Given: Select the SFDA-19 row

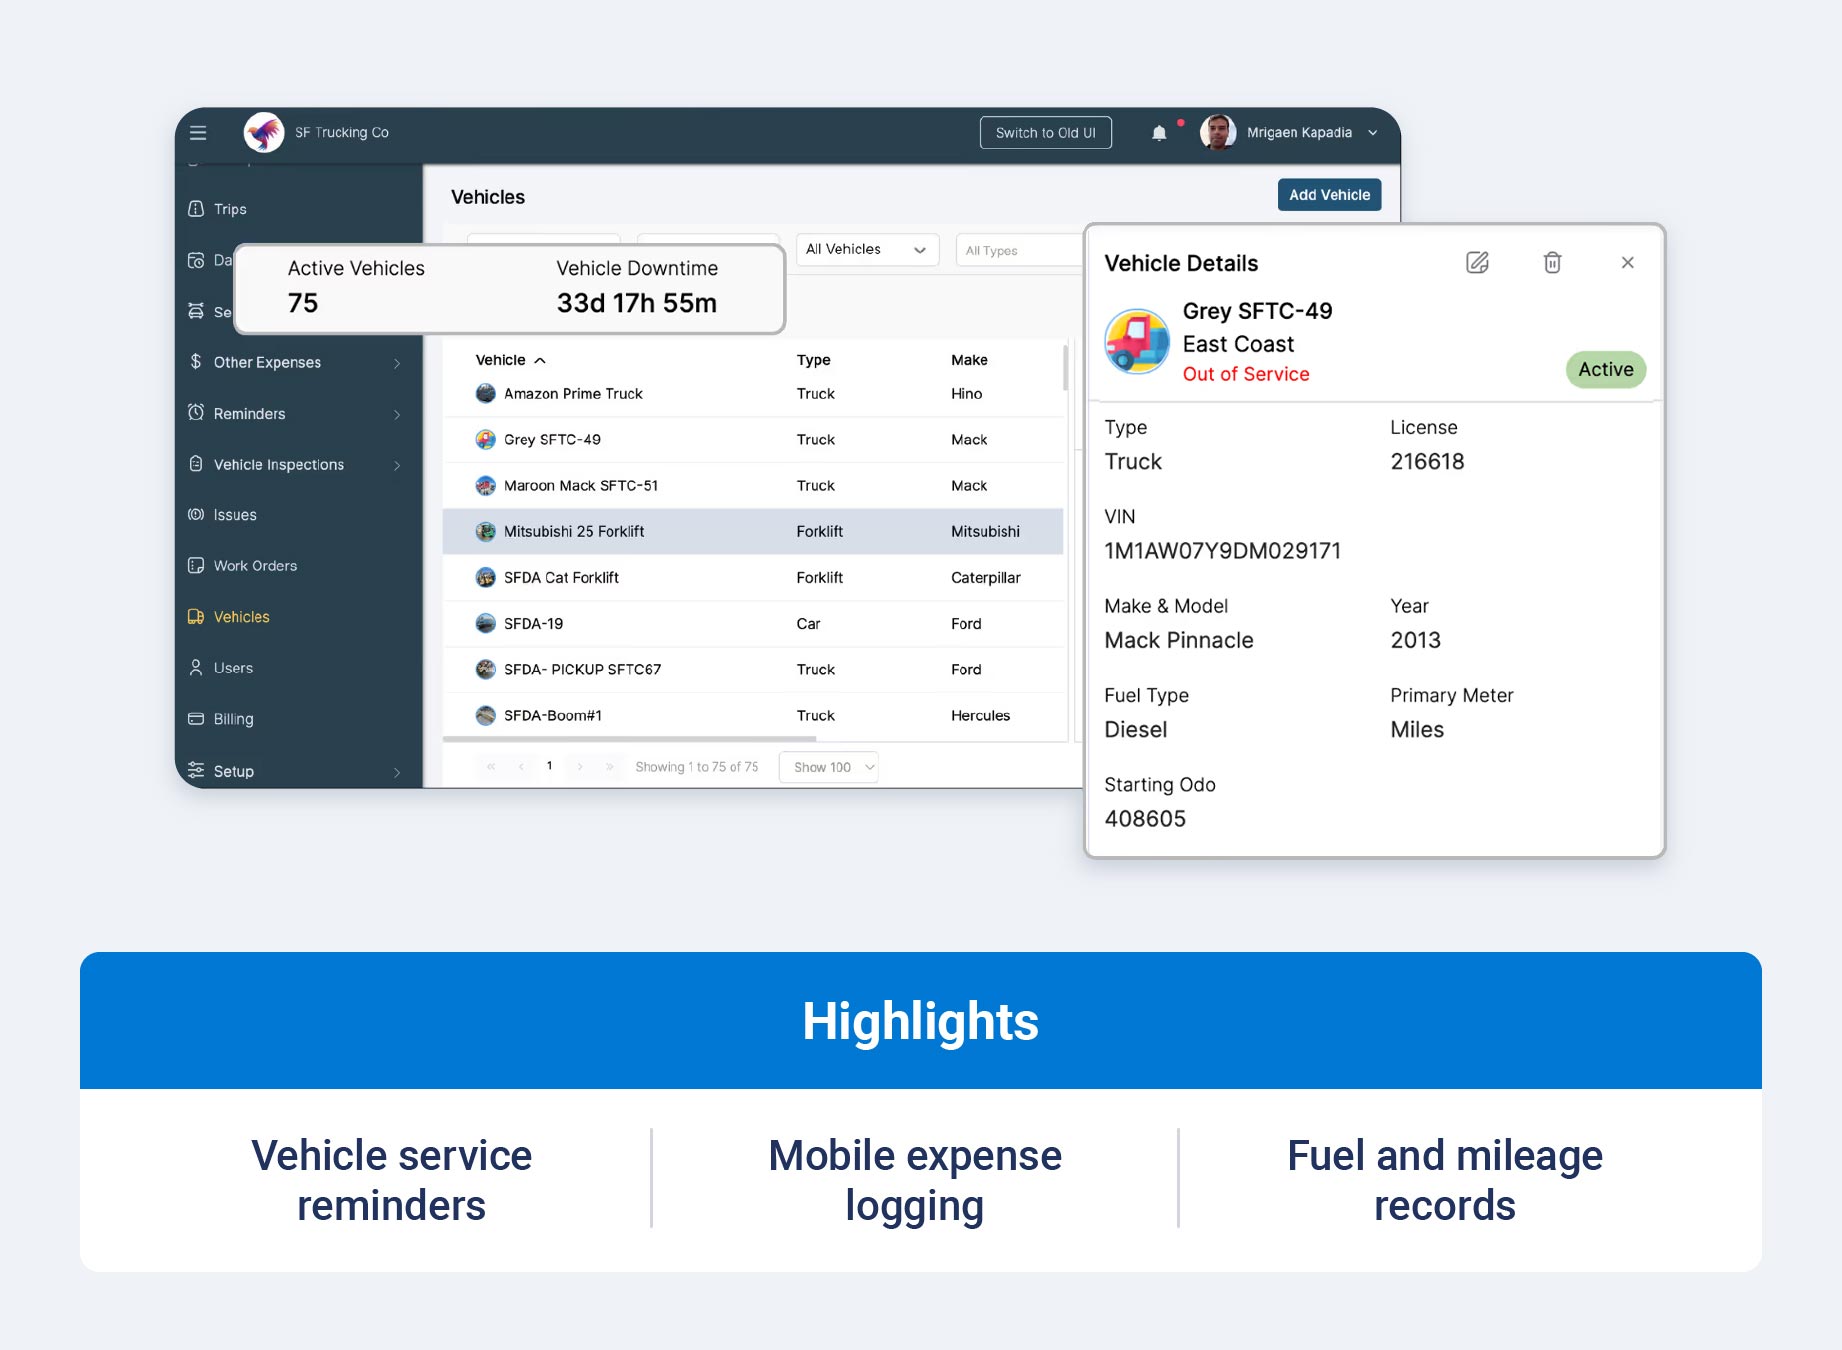Looking at the screenshot, I should 753,624.
